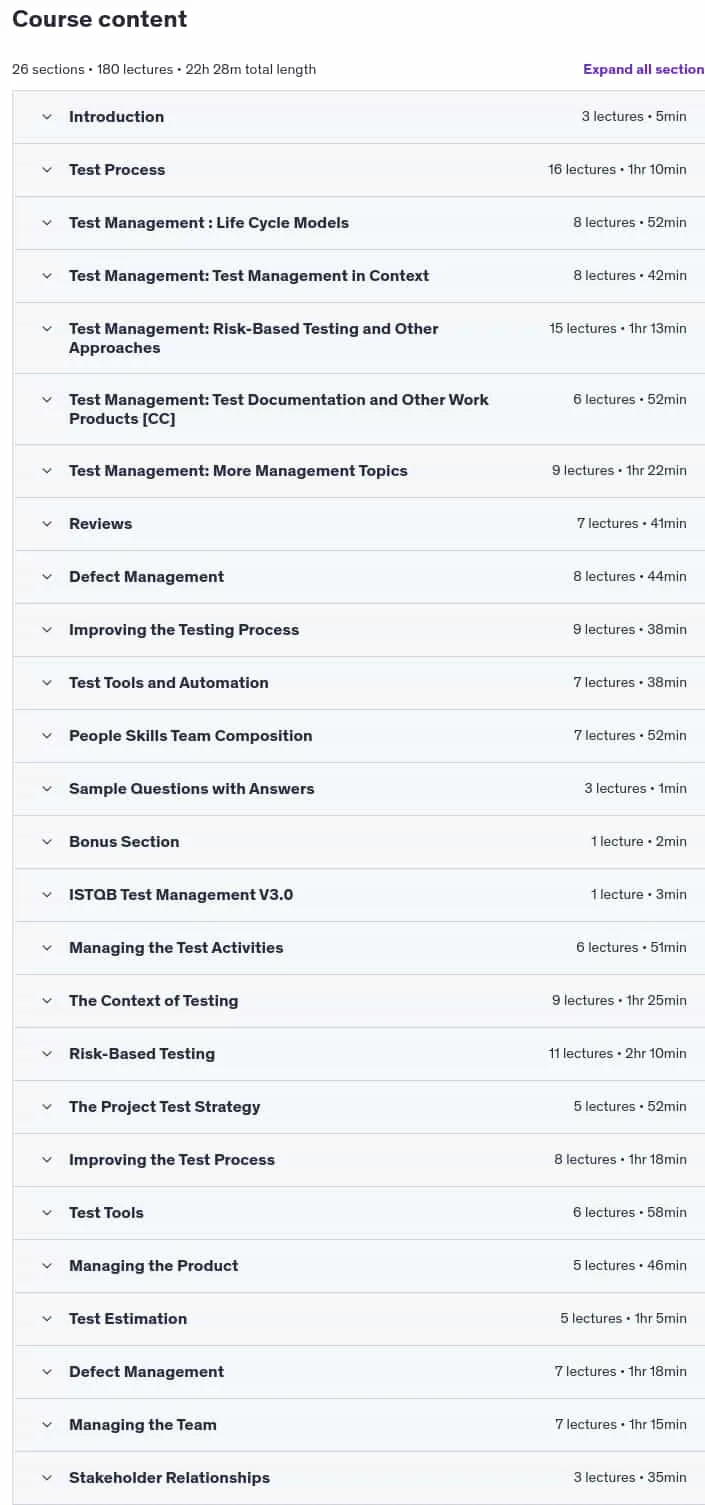Click chevron beside Test Estimation

pyautogui.click(x=46, y=1319)
